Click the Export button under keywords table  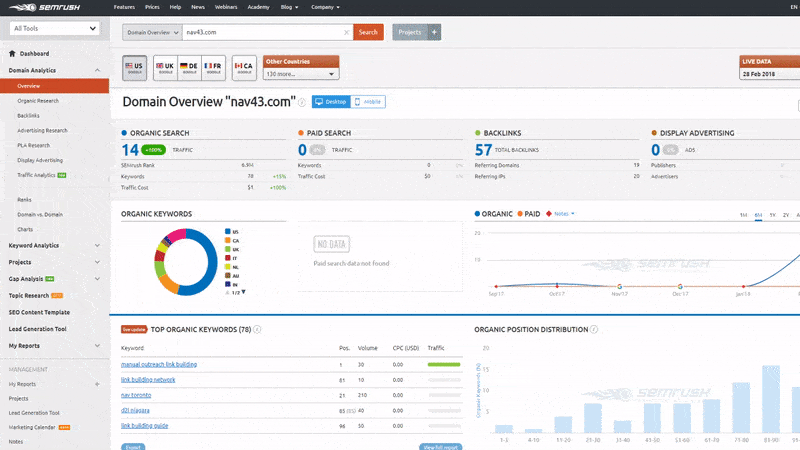point(133,447)
